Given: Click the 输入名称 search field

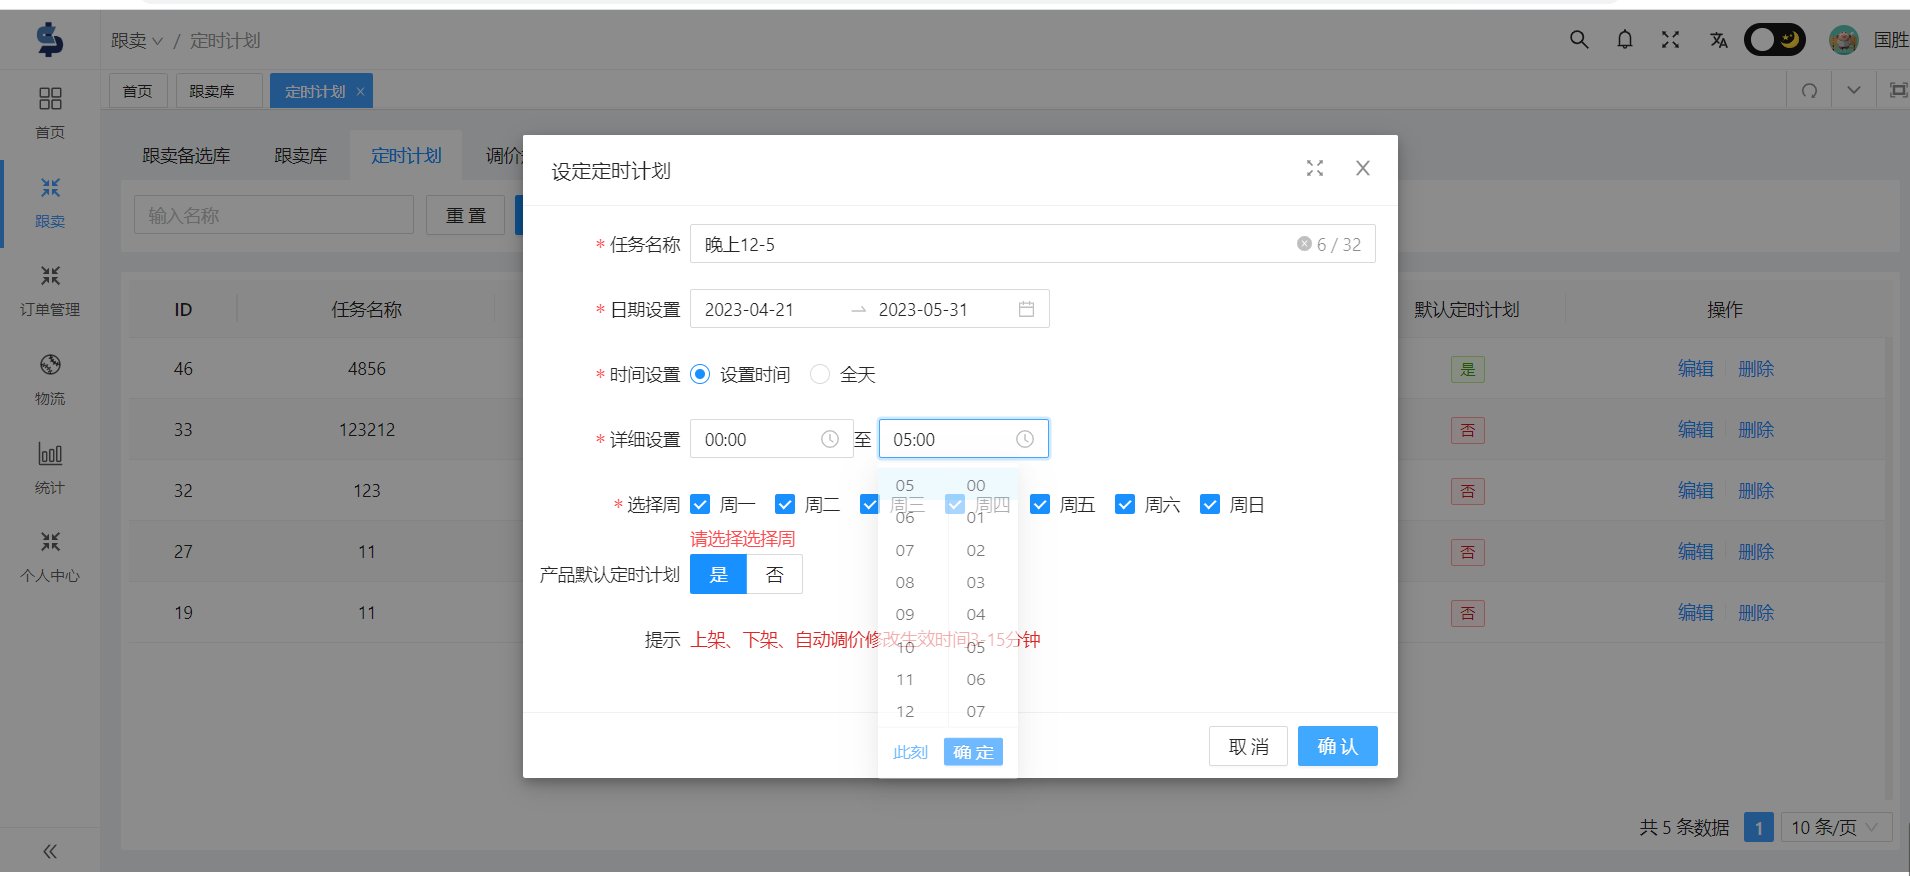Looking at the screenshot, I should (274, 215).
